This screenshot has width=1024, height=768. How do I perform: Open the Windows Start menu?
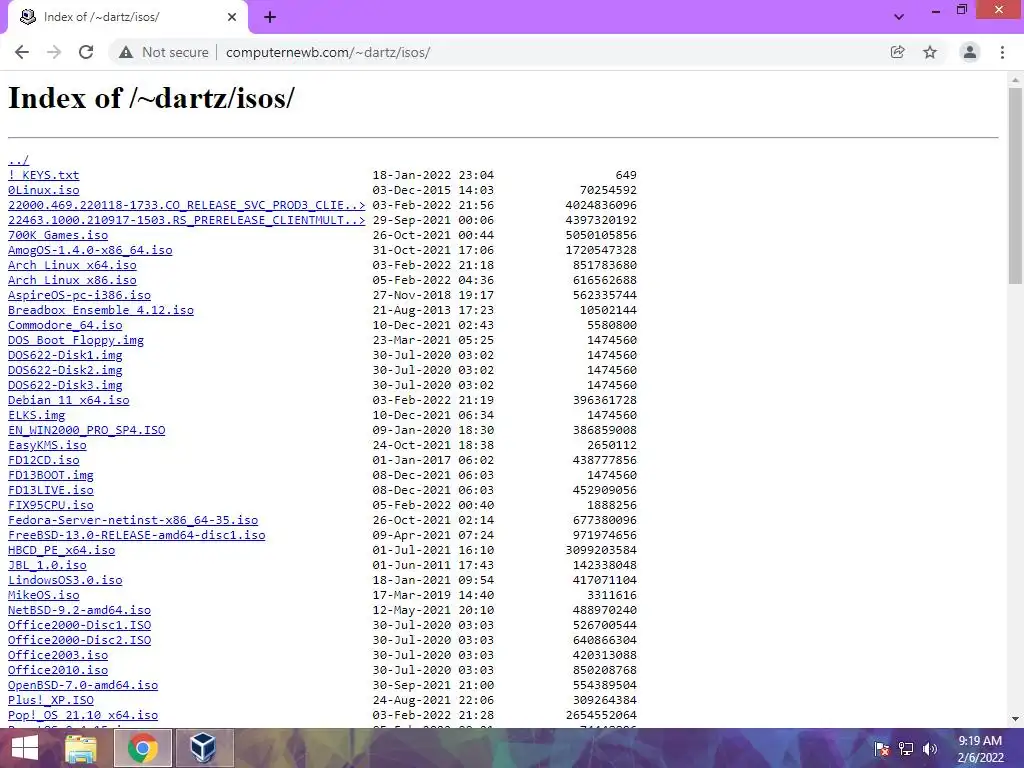pos(25,748)
